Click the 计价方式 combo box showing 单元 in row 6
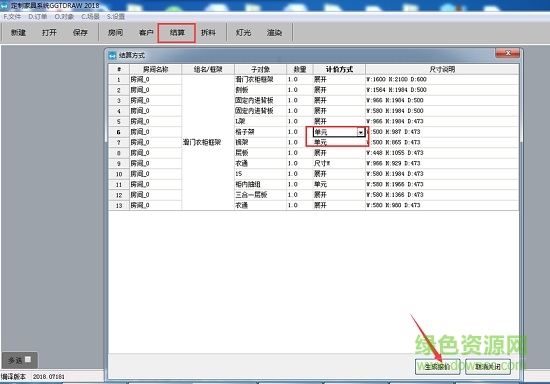 tap(339, 132)
